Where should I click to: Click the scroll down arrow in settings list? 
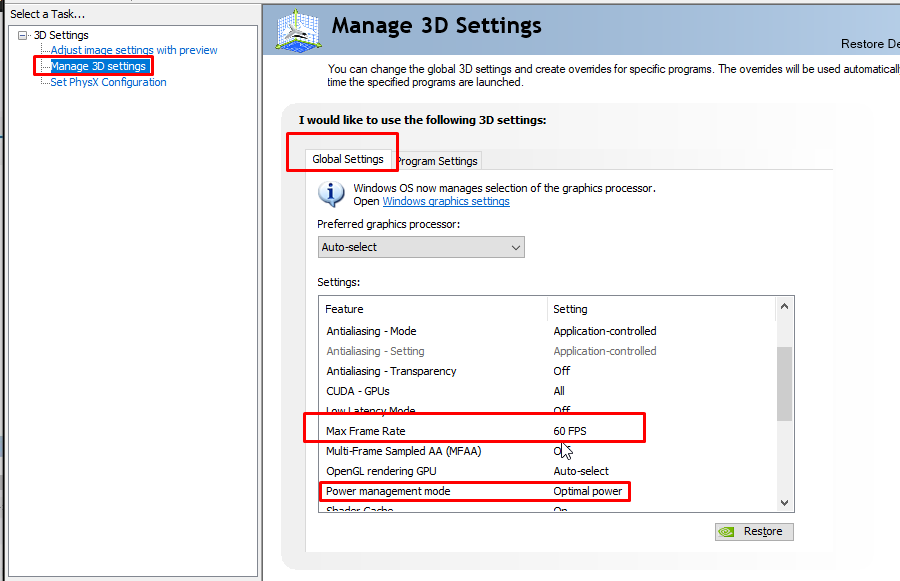pyautogui.click(x=785, y=503)
